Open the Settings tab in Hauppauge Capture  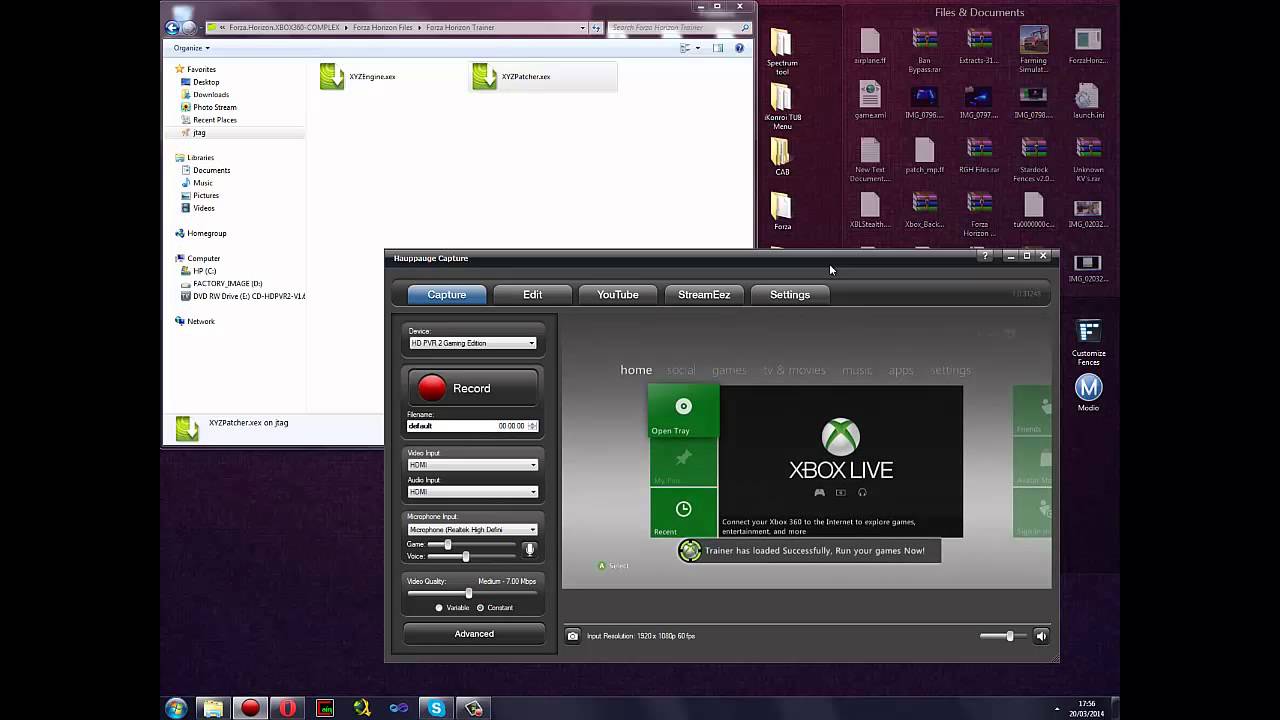(x=790, y=295)
